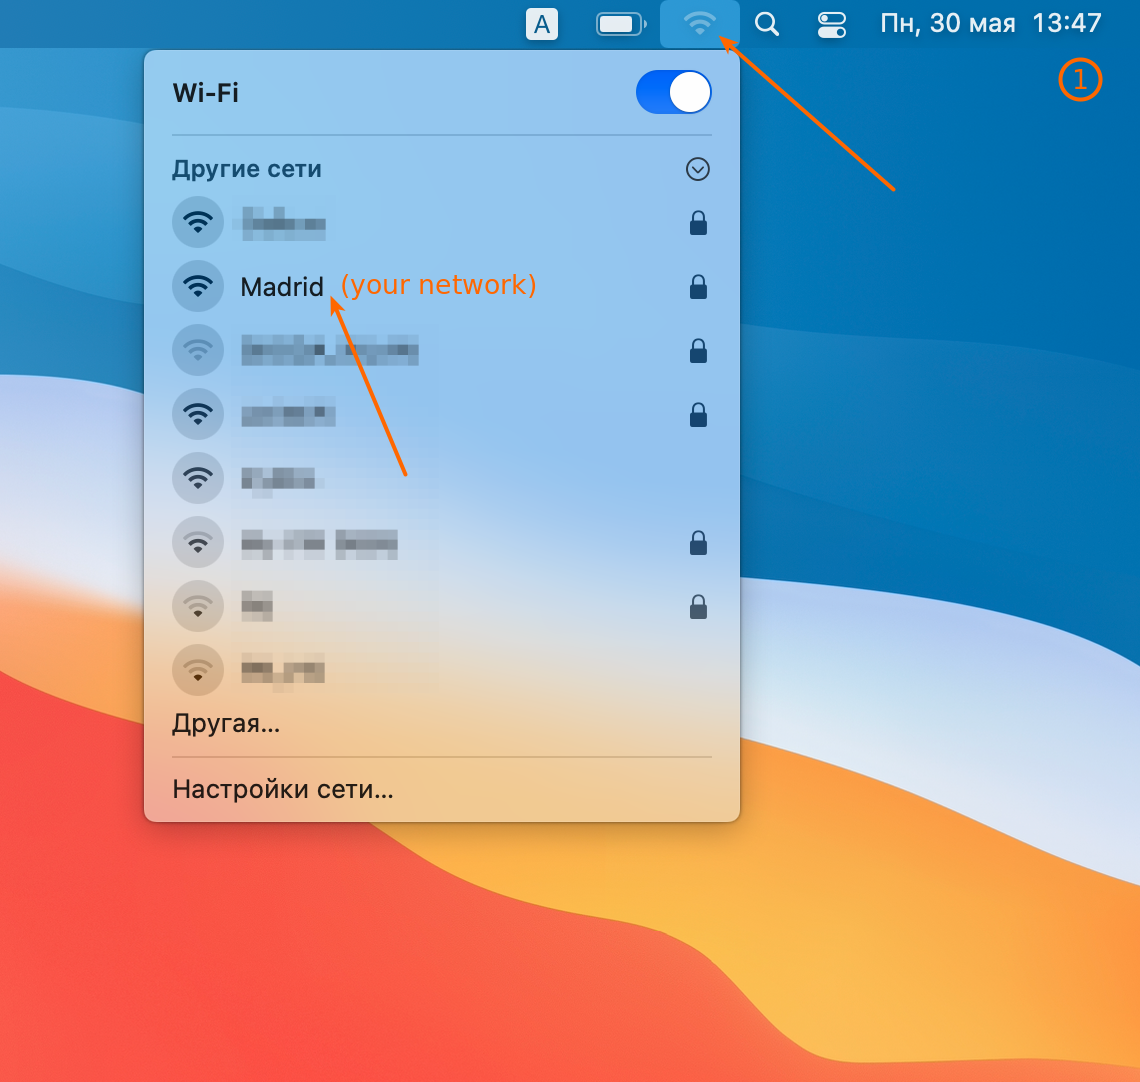Click the signal icon of the last network

click(x=199, y=669)
